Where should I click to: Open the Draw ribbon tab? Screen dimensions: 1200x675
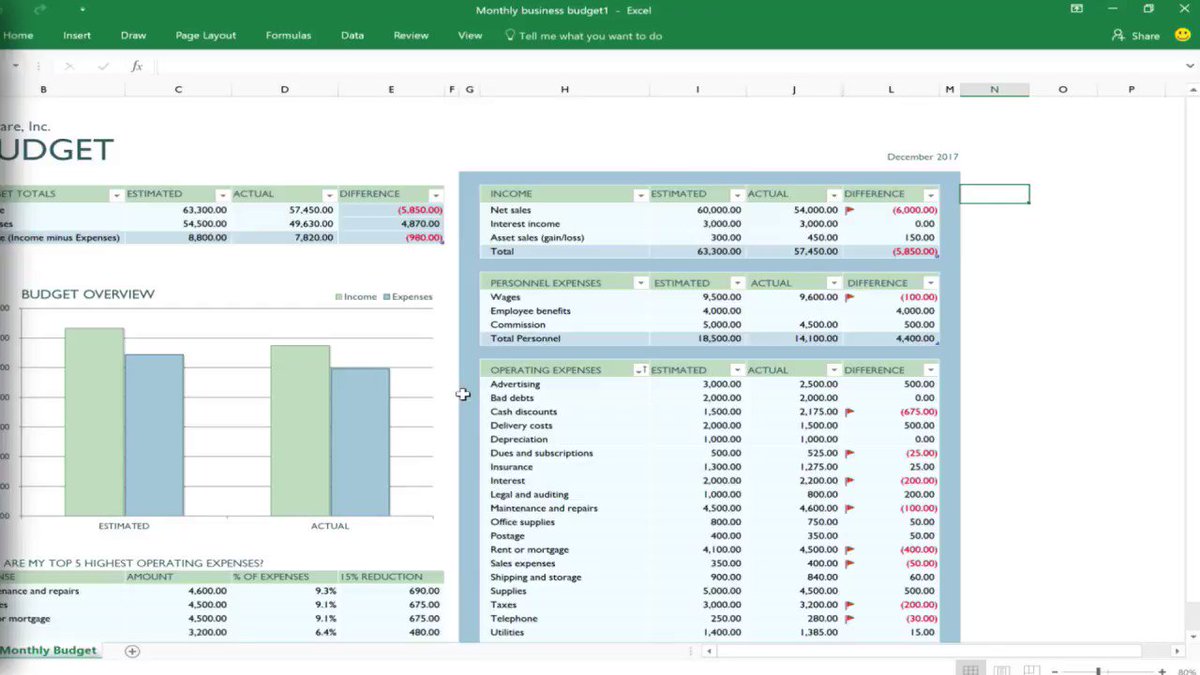(x=133, y=35)
